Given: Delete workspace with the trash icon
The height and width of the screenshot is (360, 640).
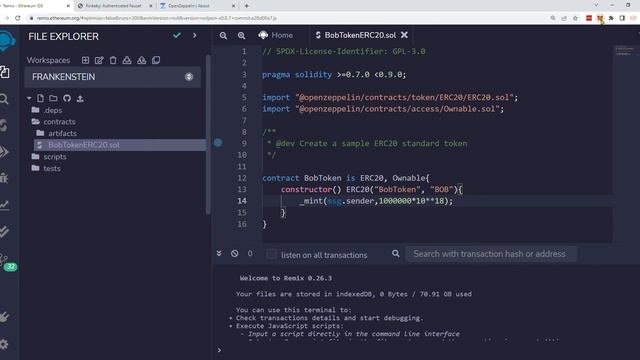Looking at the screenshot, I should click(x=113, y=60).
